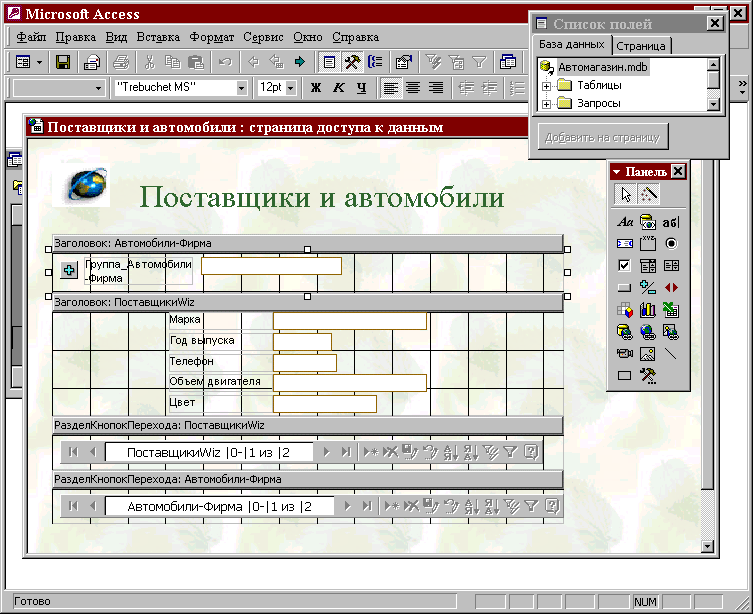The image size is (753, 614).
Task: Toggle Italic (К) formatting
Action: (339, 88)
